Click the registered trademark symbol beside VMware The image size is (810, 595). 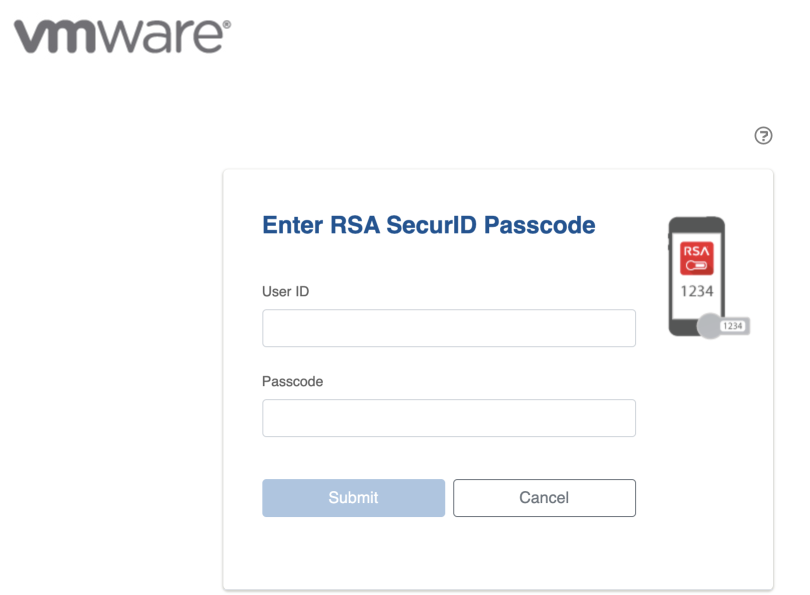[x=226, y=22]
